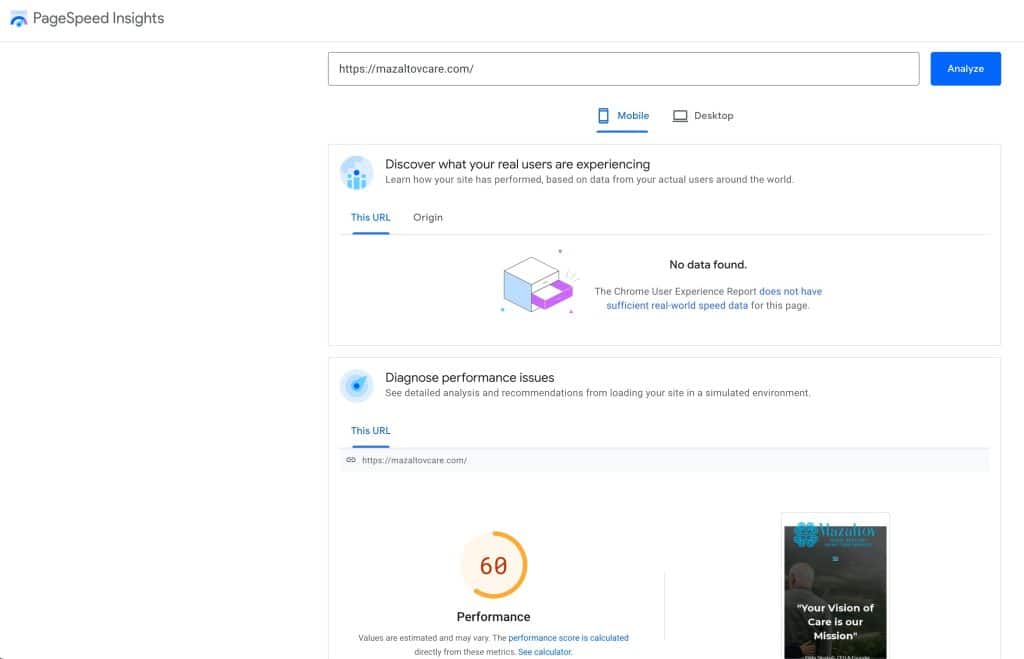The width and height of the screenshot is (1024, 659).
Task: Click the empty box No data illustration
Action: tap(537, 284)
